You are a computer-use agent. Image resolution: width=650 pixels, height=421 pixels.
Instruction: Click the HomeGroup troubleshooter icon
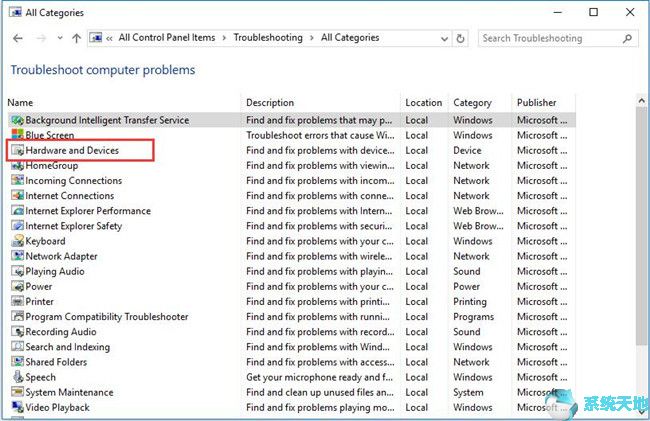tap(17, 165)
